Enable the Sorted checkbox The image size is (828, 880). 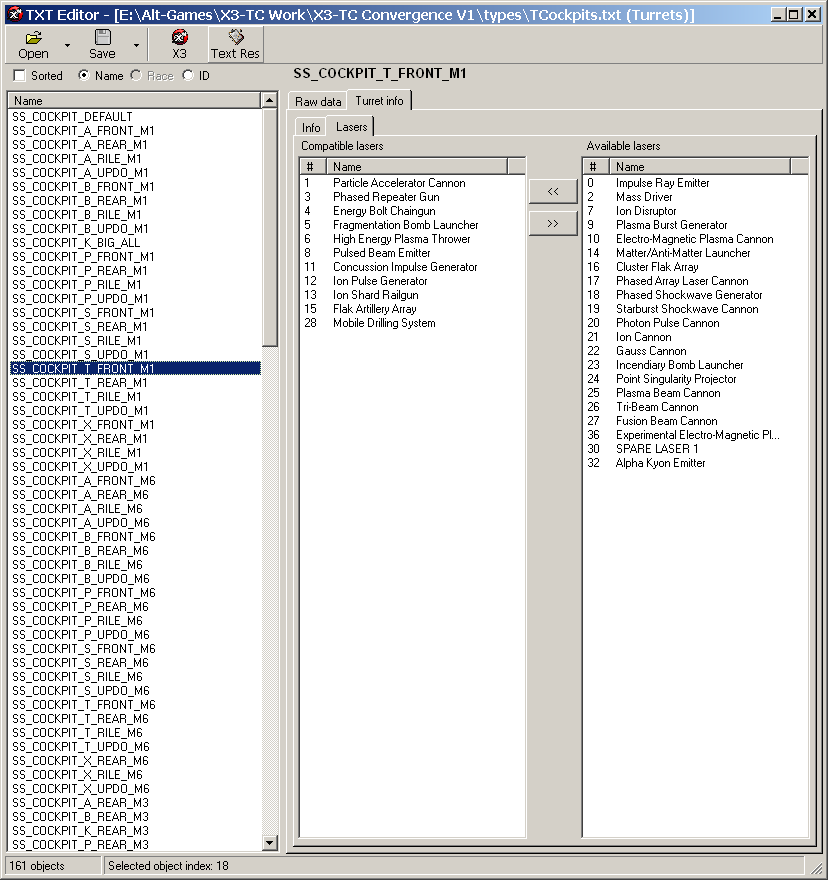pos(19,76)
